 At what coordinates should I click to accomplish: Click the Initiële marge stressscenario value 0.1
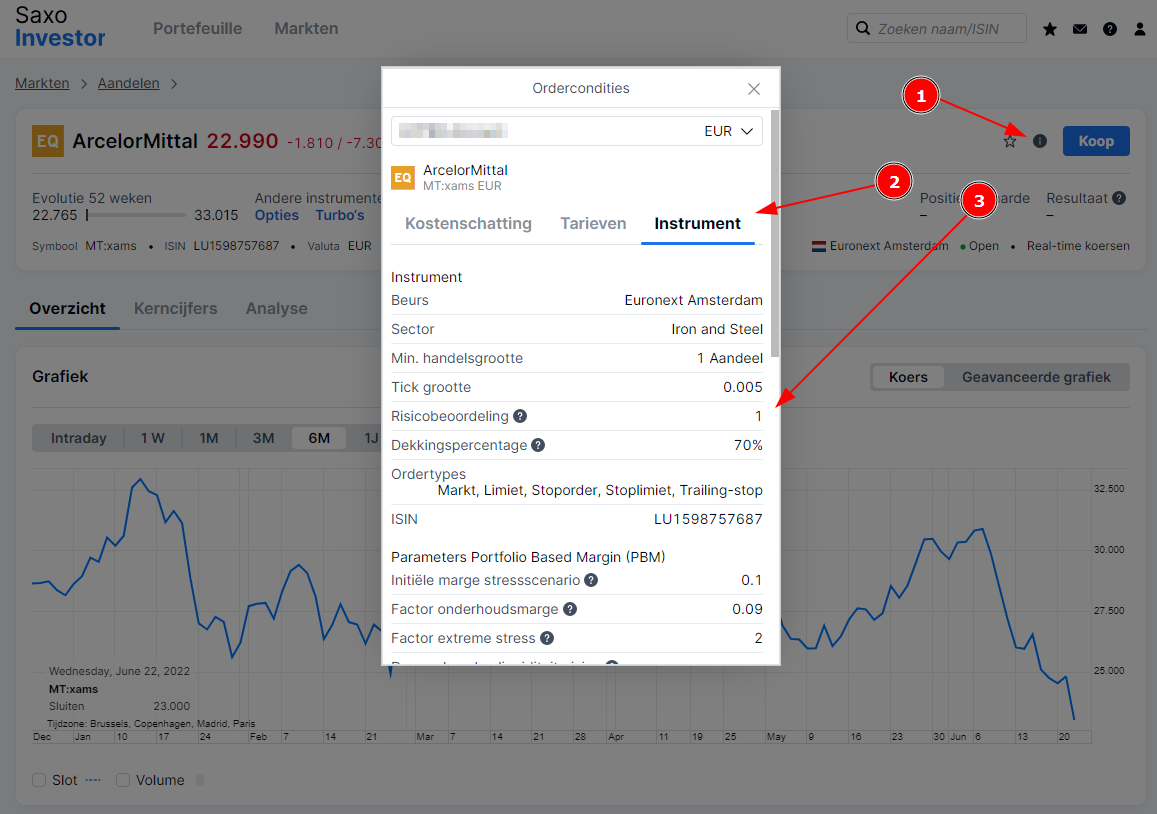point(752,580)
